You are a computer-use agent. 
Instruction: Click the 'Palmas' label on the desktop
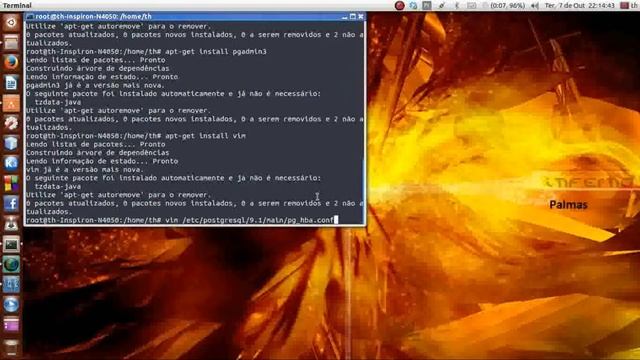click(x=568, y=205)
